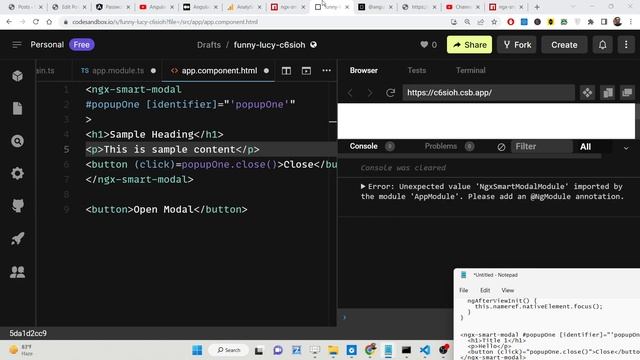Open Notepad Edit menu
Screen dimensions: 640x360
tap(485, 290)
